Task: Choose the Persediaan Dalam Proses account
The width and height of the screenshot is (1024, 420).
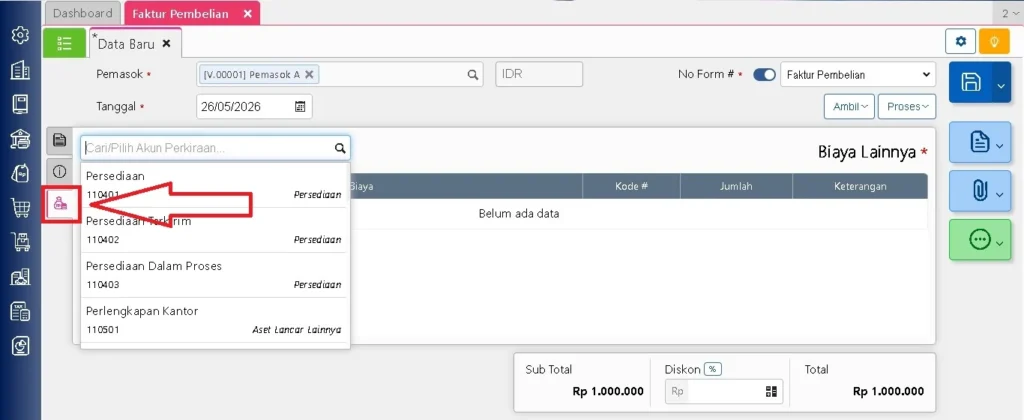Action: [214, 276]
